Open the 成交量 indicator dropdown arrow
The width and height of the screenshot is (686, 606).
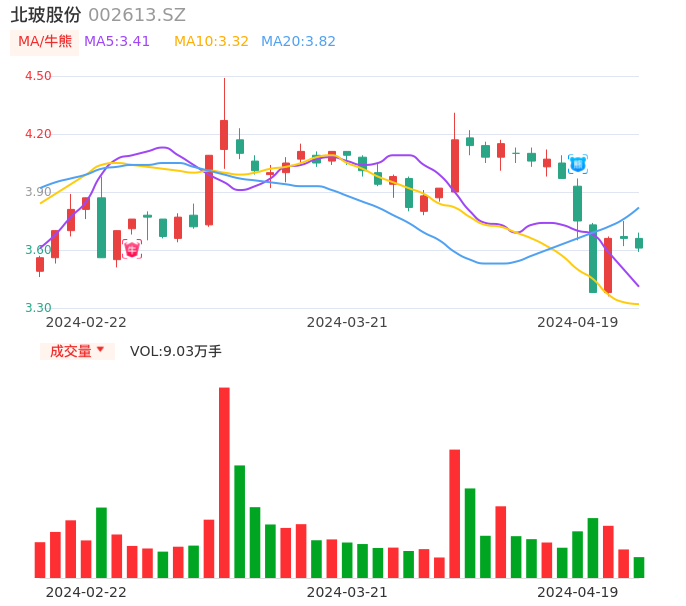(x=100, y=350)
